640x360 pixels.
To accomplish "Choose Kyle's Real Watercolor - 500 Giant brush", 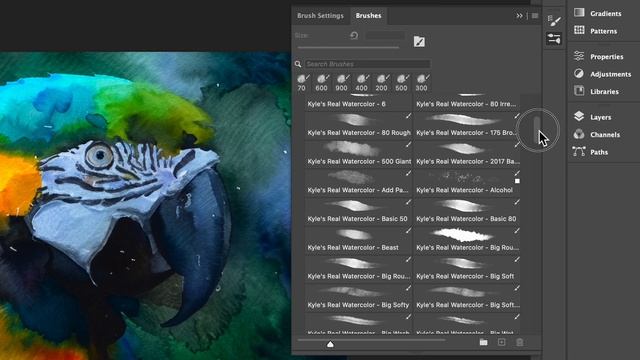I will (x=359, y=154).
